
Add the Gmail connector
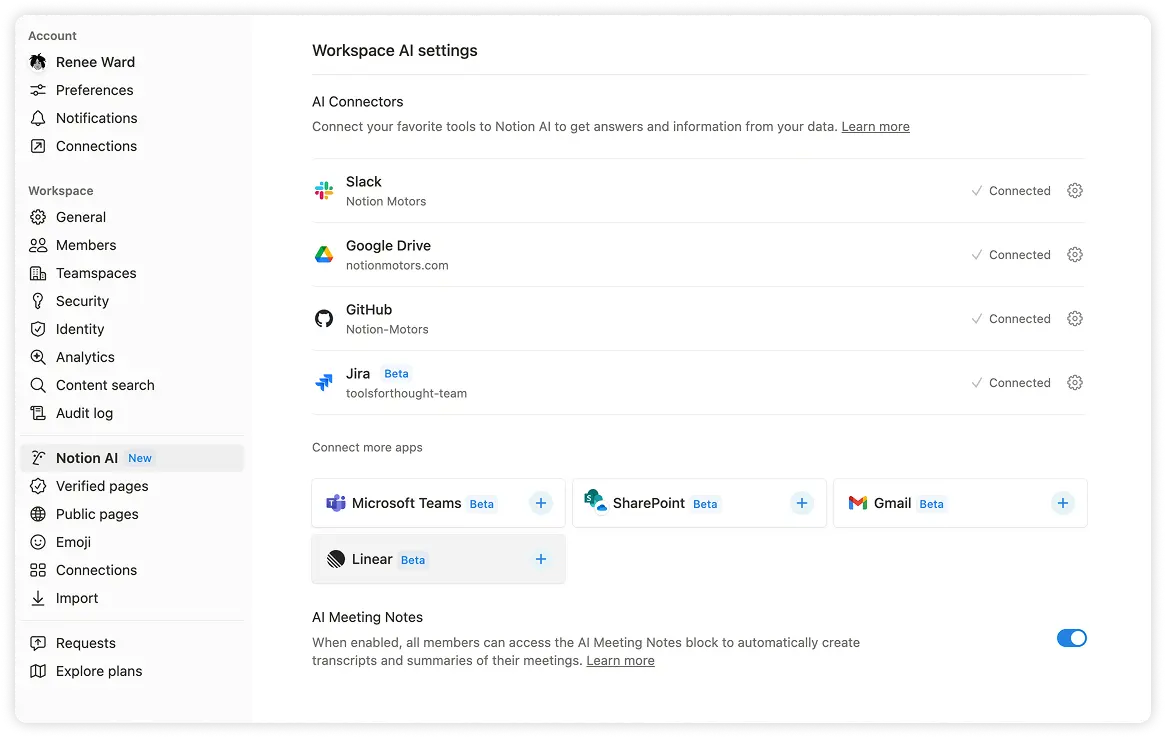(1062, 503)
